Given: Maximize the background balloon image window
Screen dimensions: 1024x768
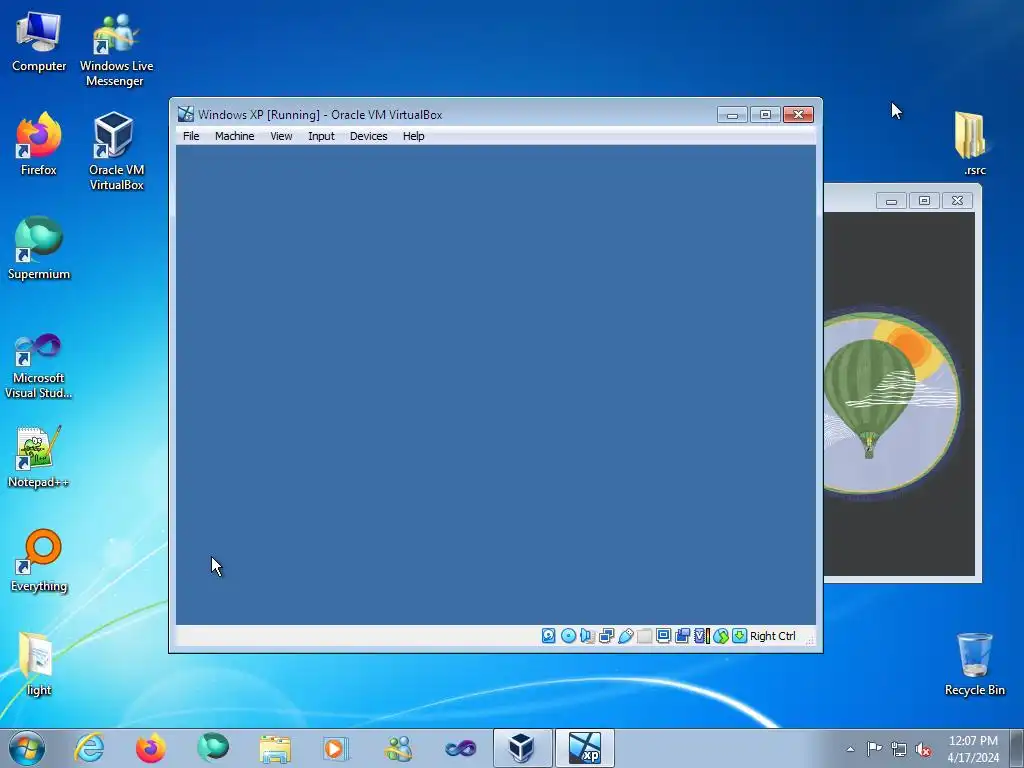Looking at the screenshot, I should pyautogui.click(x=924, y=200).
